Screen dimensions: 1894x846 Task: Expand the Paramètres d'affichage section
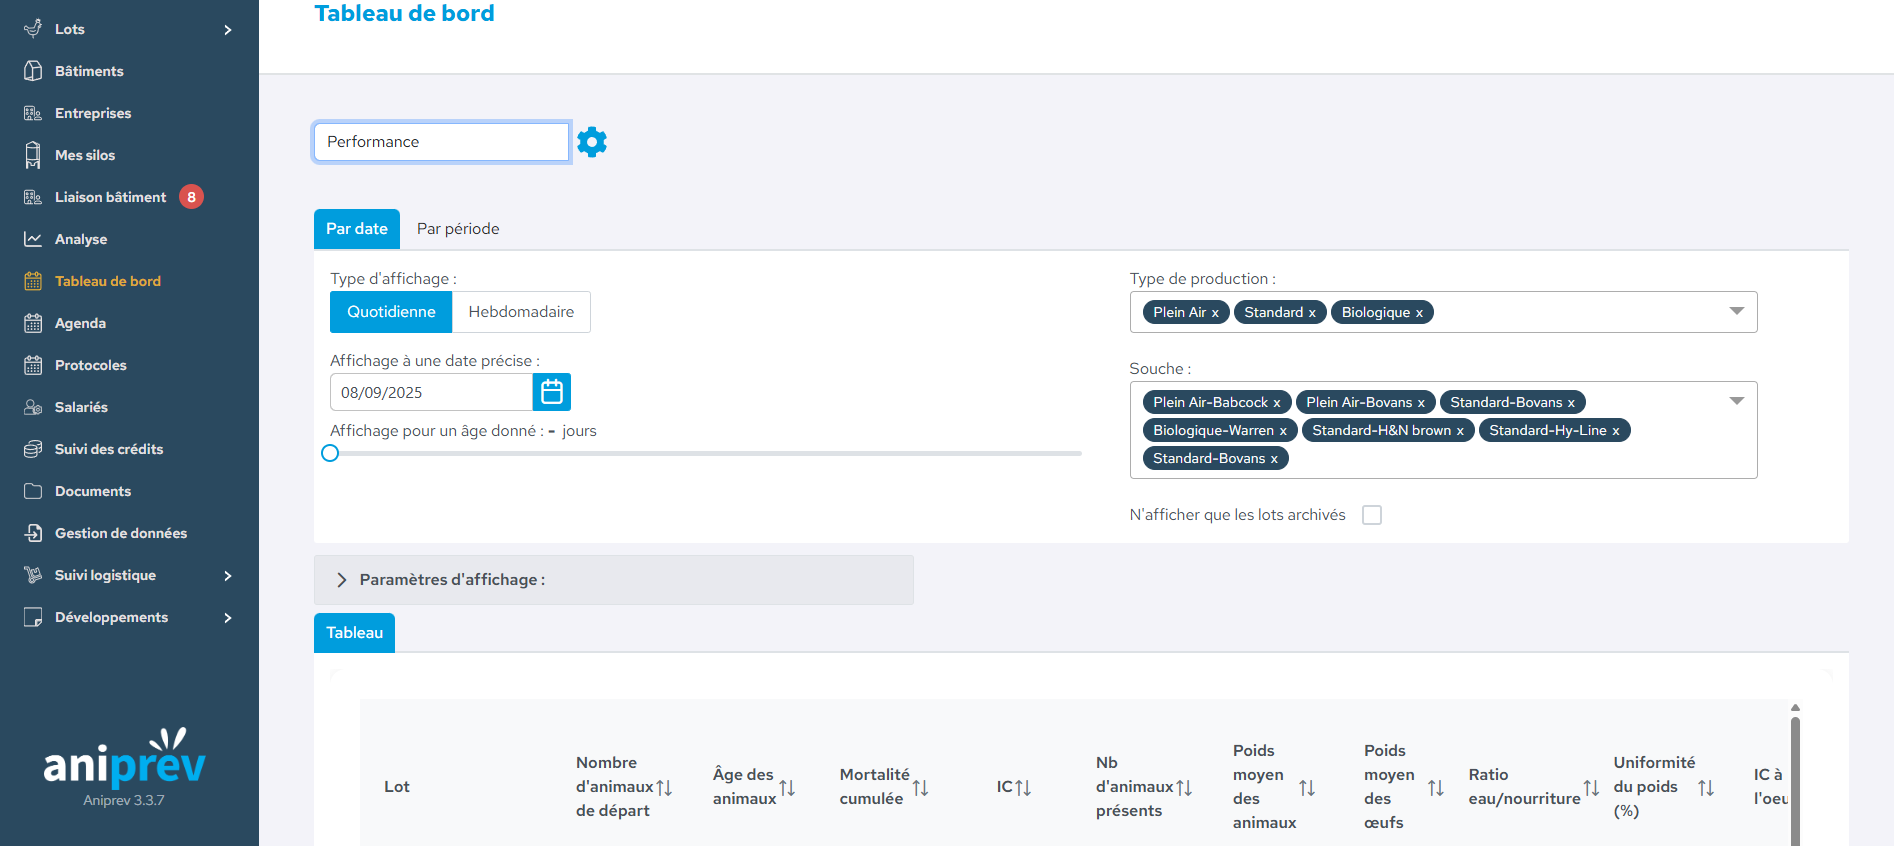tap(342, 580)
